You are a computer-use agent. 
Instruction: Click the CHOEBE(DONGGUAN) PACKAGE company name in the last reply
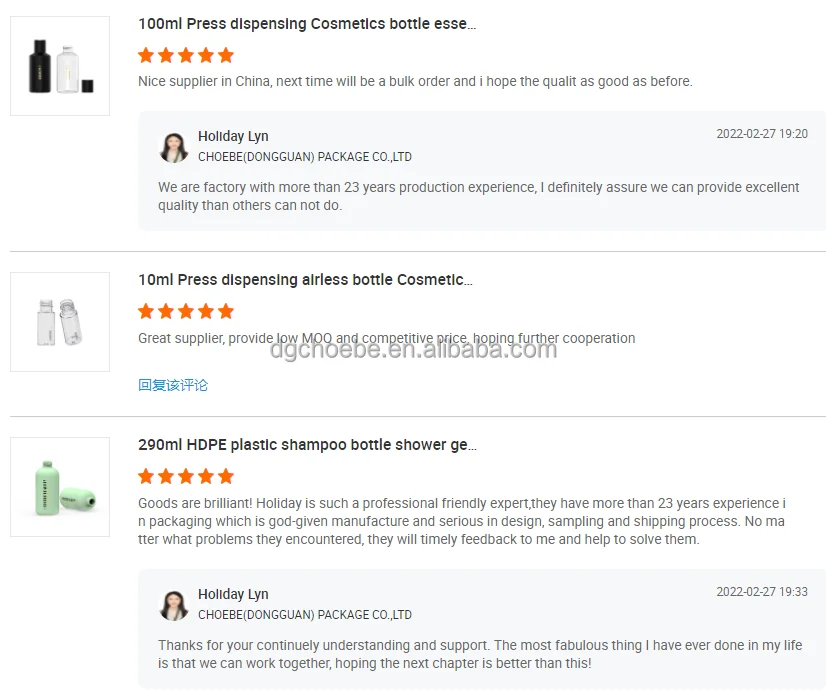click(x=305, y=615)
